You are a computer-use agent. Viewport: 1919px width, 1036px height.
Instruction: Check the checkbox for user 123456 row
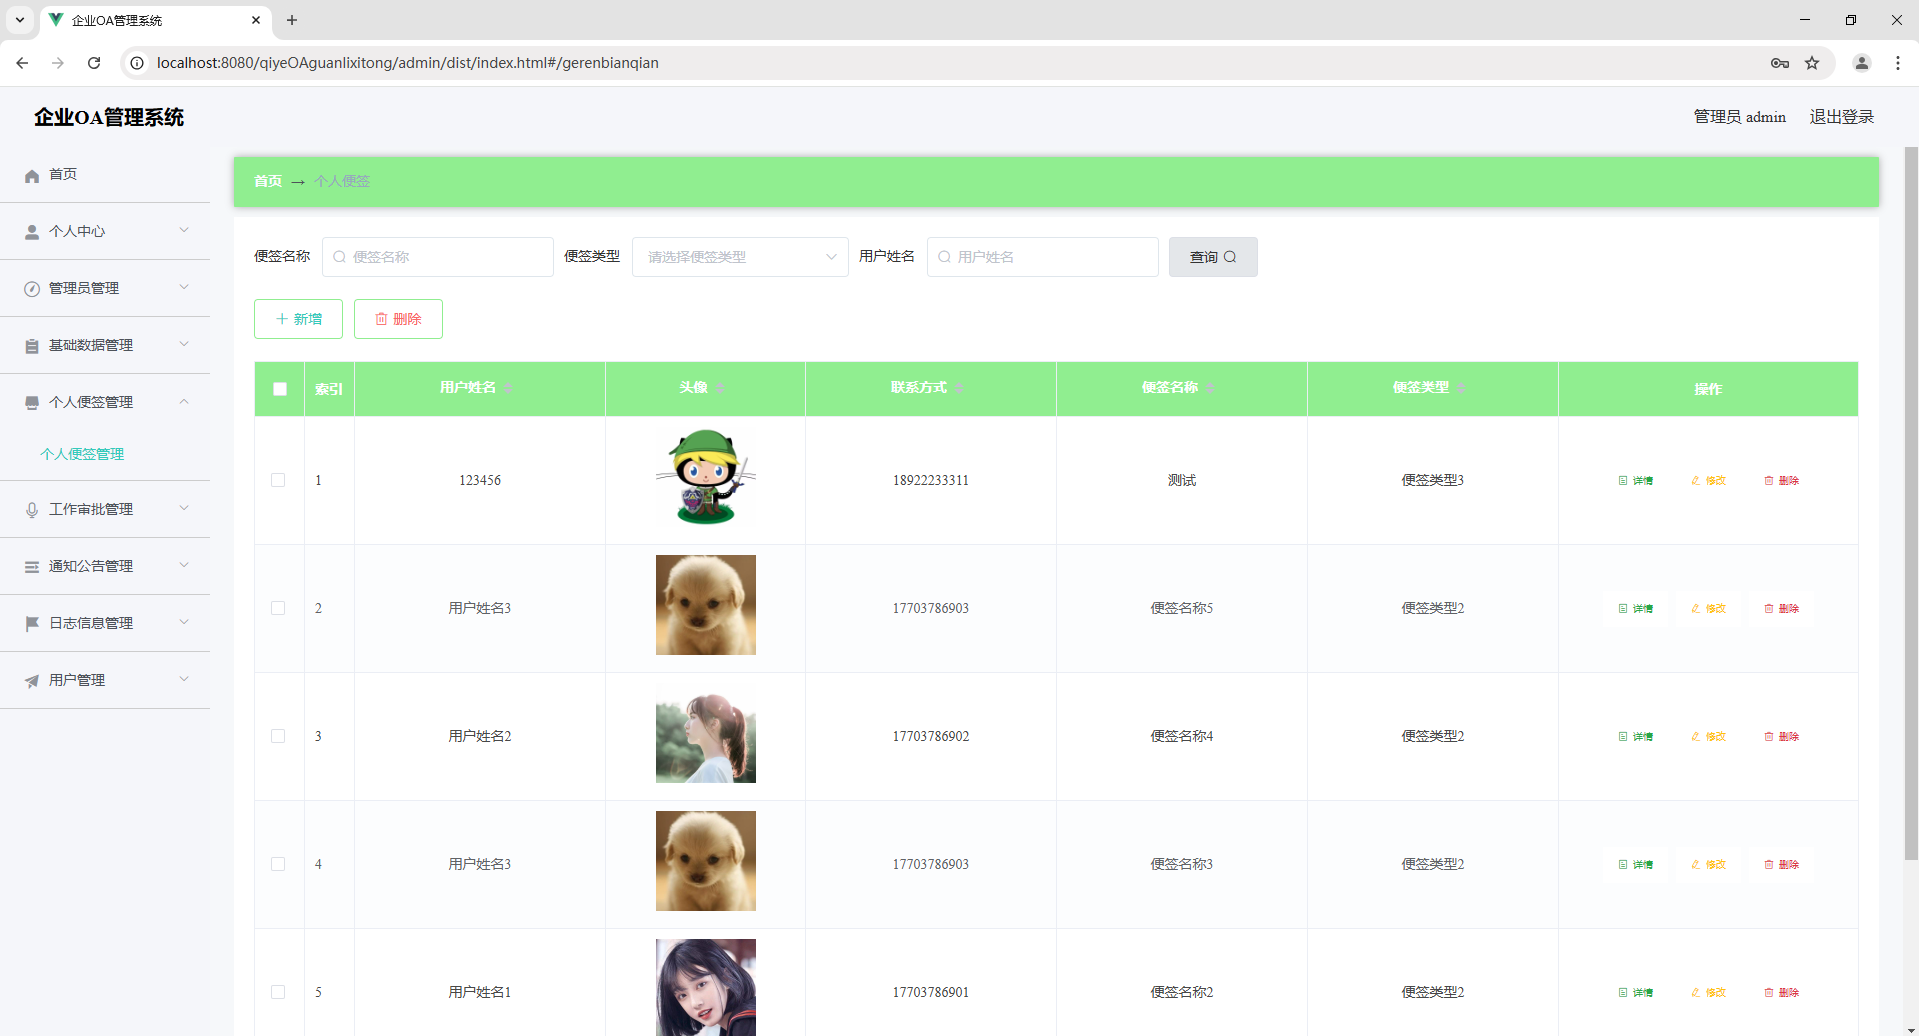pyautogui.click(x=279, y=480)
